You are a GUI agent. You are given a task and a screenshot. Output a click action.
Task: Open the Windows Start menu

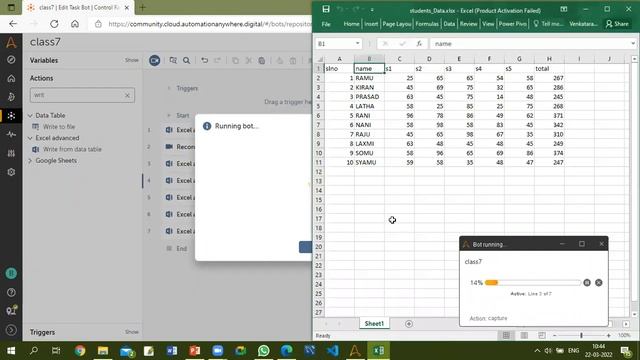11,351
